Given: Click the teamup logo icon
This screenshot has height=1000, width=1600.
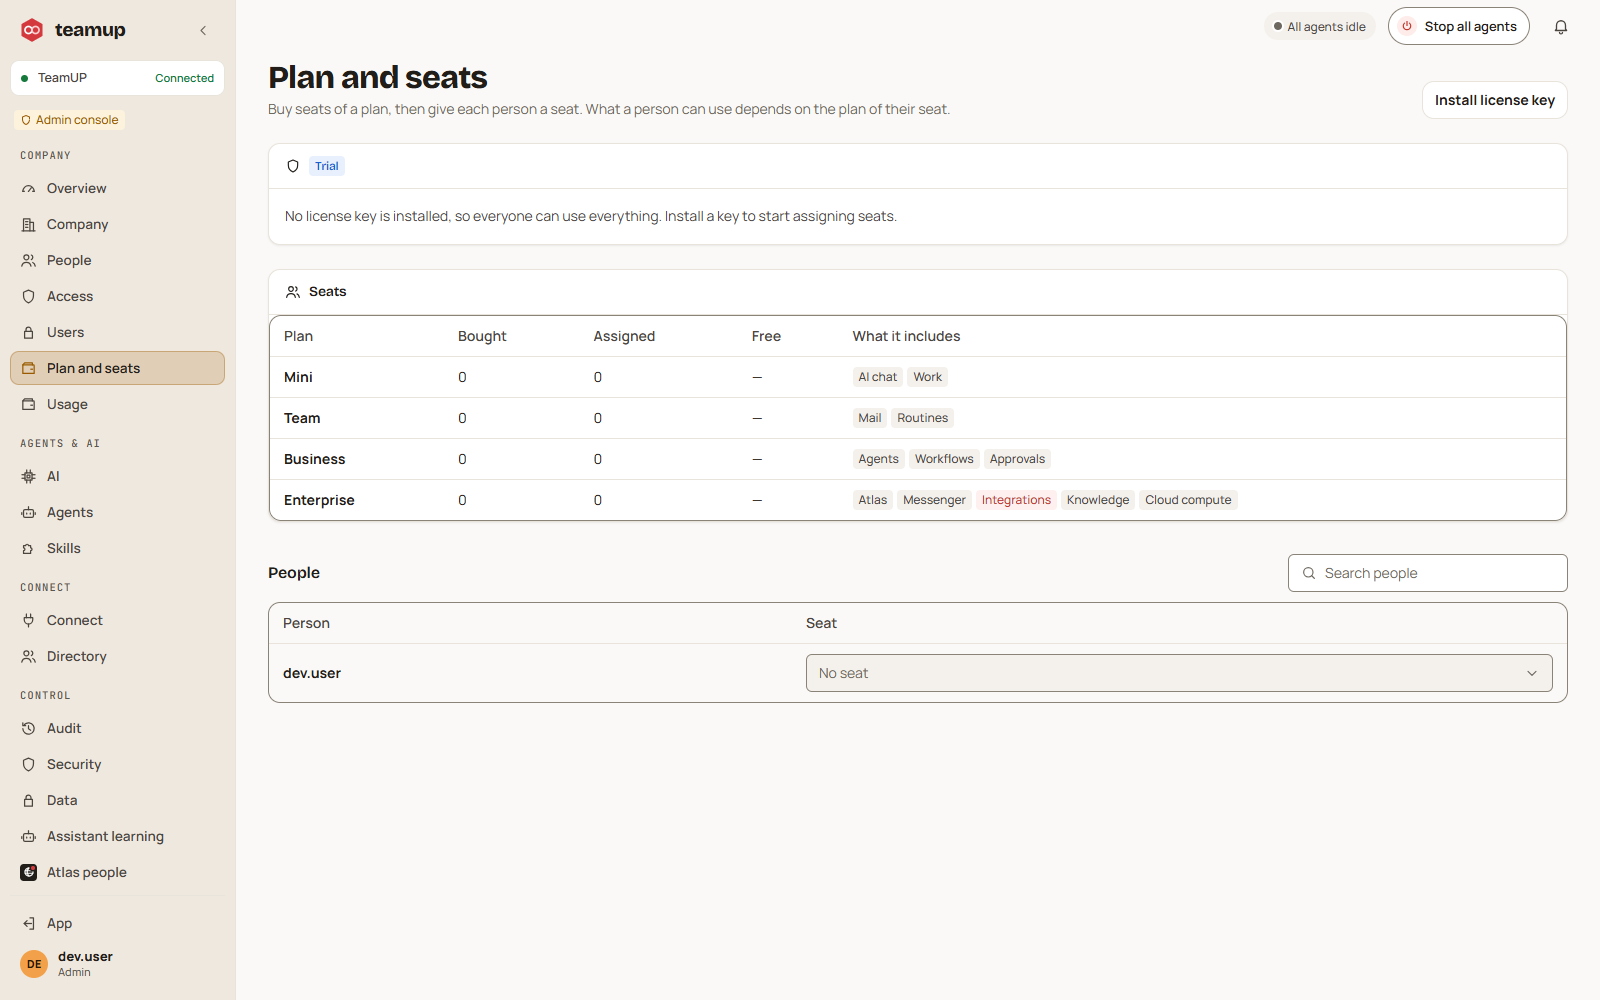Looking at the screenshot, I should point(32,30).
